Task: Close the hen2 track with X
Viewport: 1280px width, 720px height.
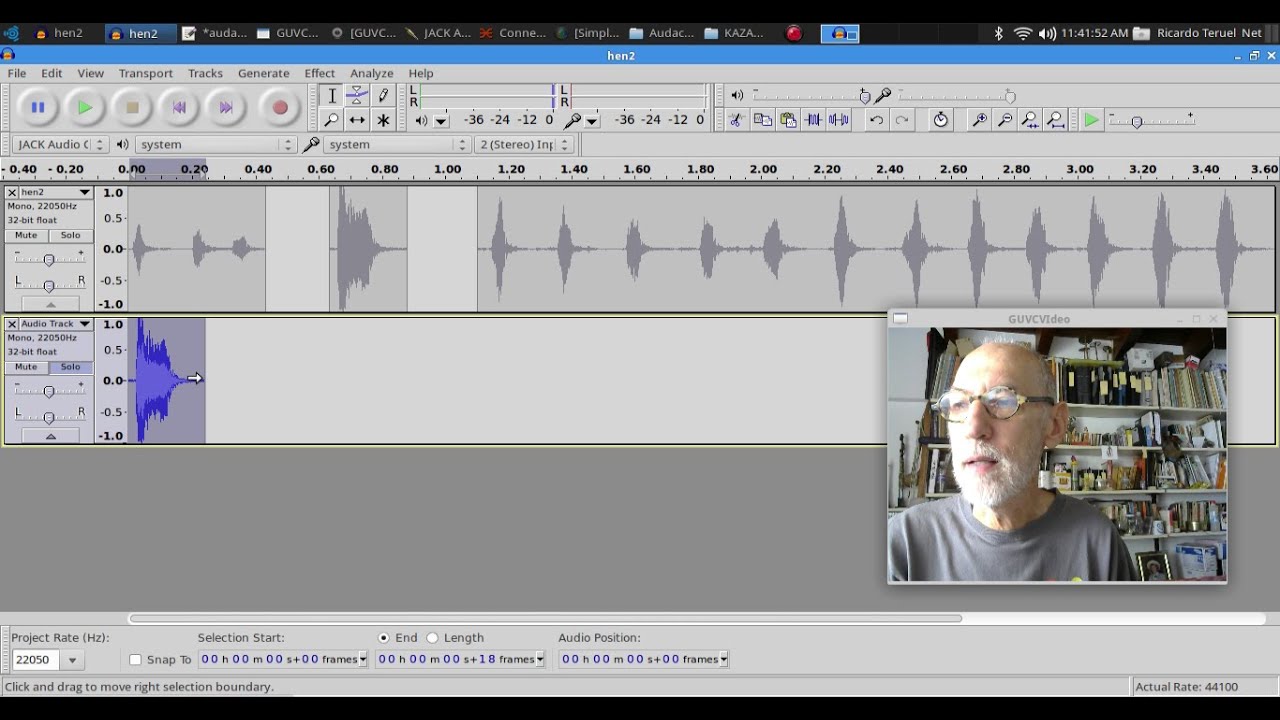Action: [x=12, y=192]
